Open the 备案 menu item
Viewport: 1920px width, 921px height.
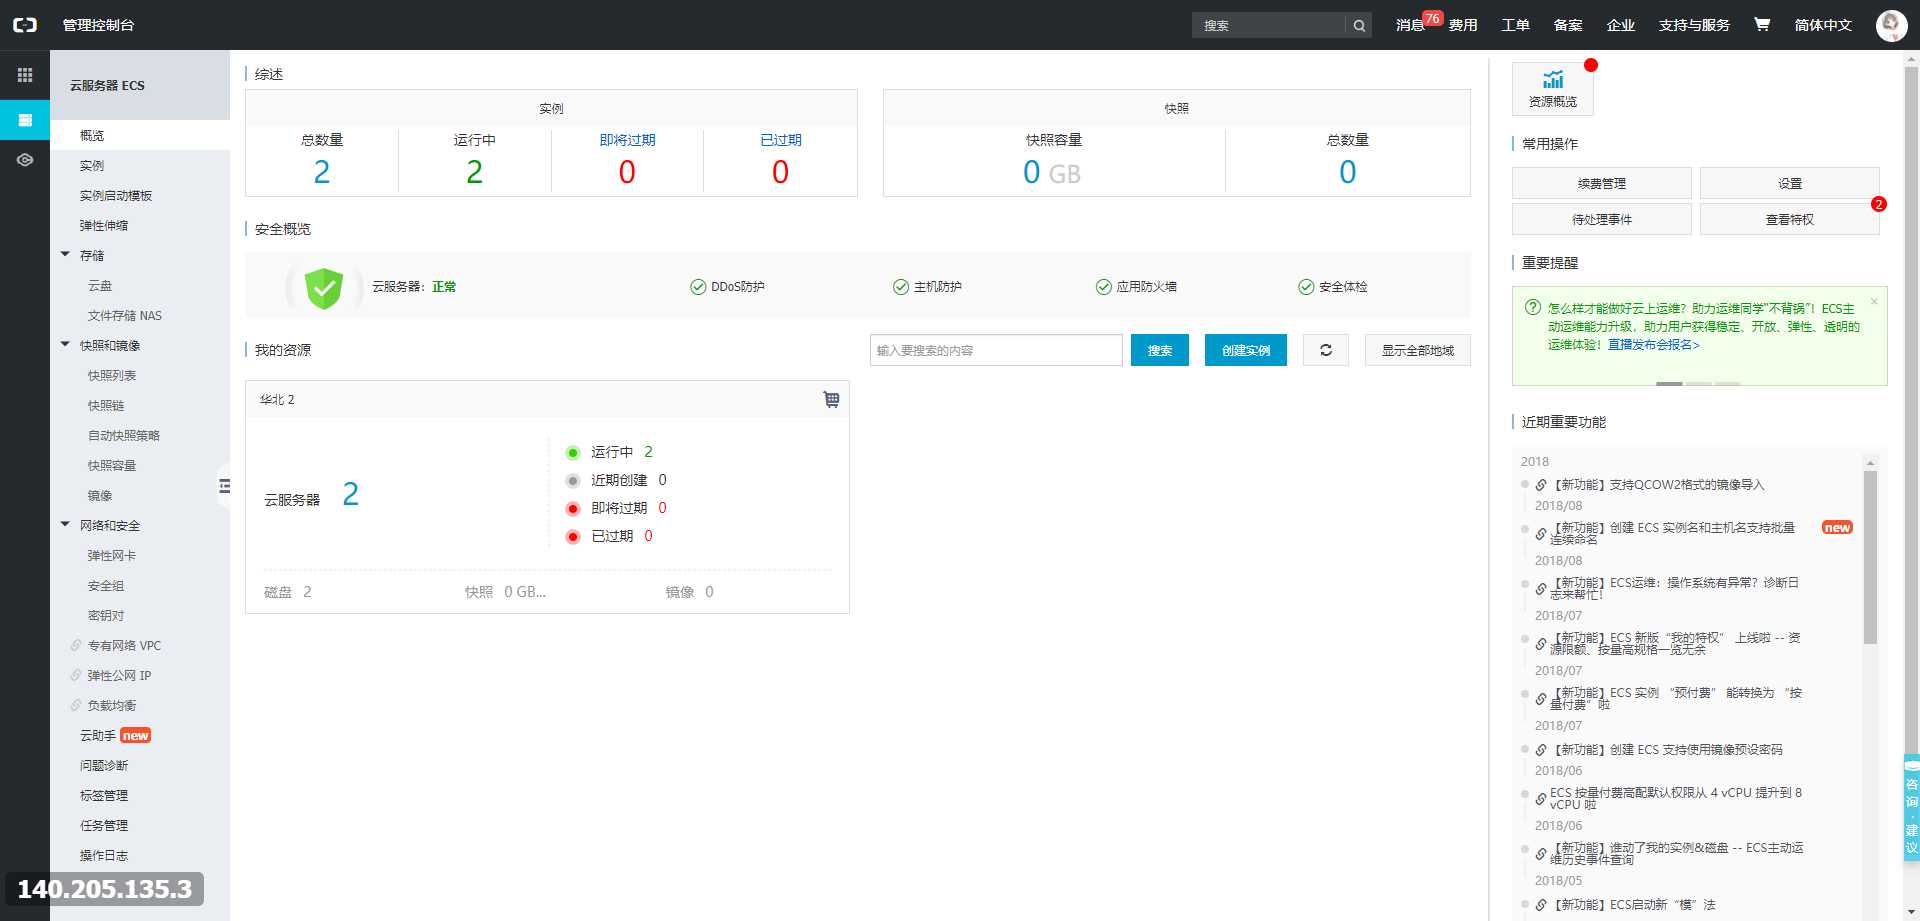[x=1568, y=25]
